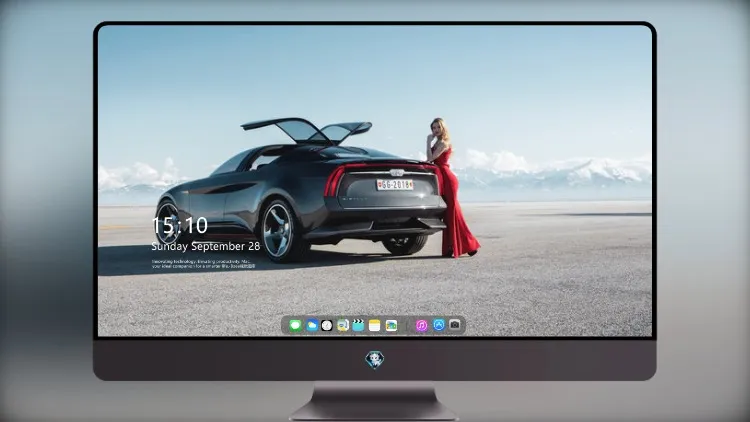Click the 15:10 clock display

pos(179,225)
